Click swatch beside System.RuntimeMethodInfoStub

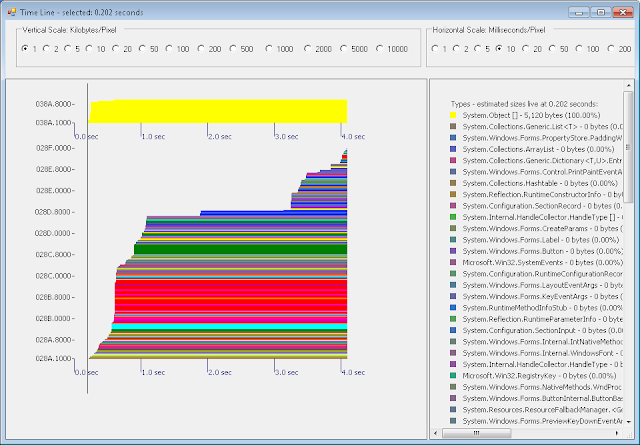click(x=453, y=307)
